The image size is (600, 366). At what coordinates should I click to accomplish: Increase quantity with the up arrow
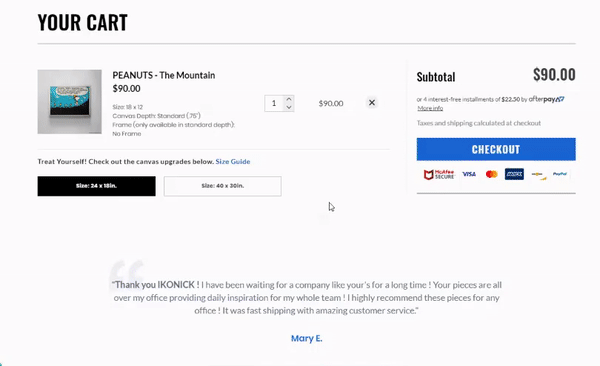(x=289, y=99)
